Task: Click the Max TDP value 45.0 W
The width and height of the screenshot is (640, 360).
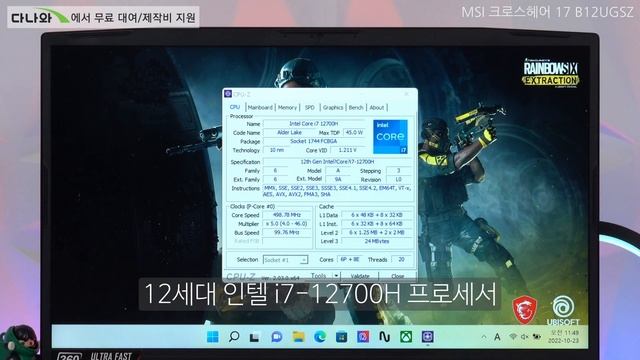Action: coord(354,132)
